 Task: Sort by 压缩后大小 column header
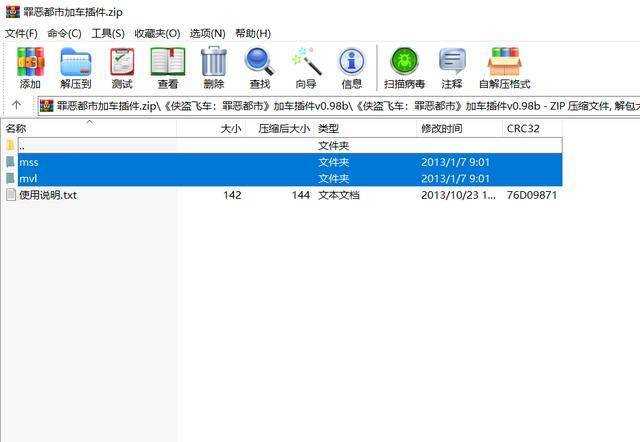[x=279, y=129]
